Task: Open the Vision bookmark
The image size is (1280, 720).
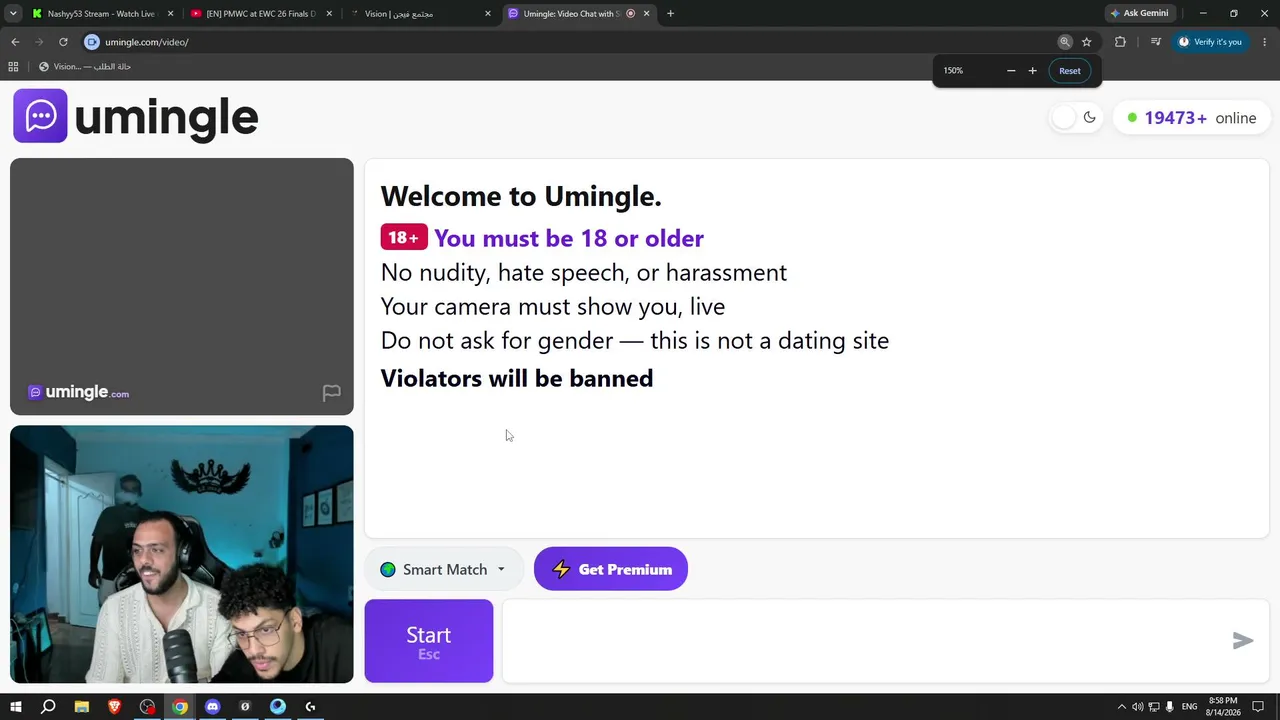Action: pyautogui.click(x=85, y=67)
